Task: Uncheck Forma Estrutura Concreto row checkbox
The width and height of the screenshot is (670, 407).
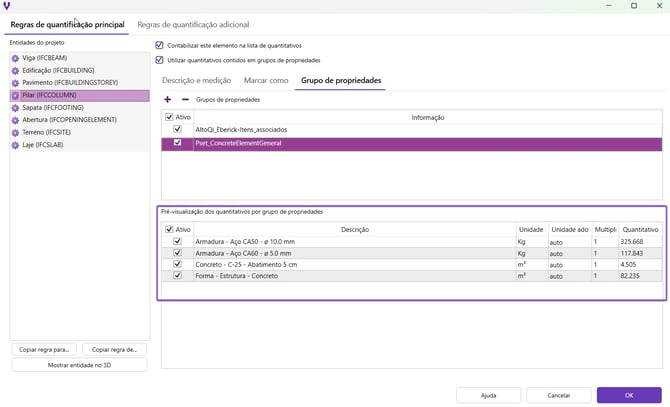Action: [x=177, y=275]
